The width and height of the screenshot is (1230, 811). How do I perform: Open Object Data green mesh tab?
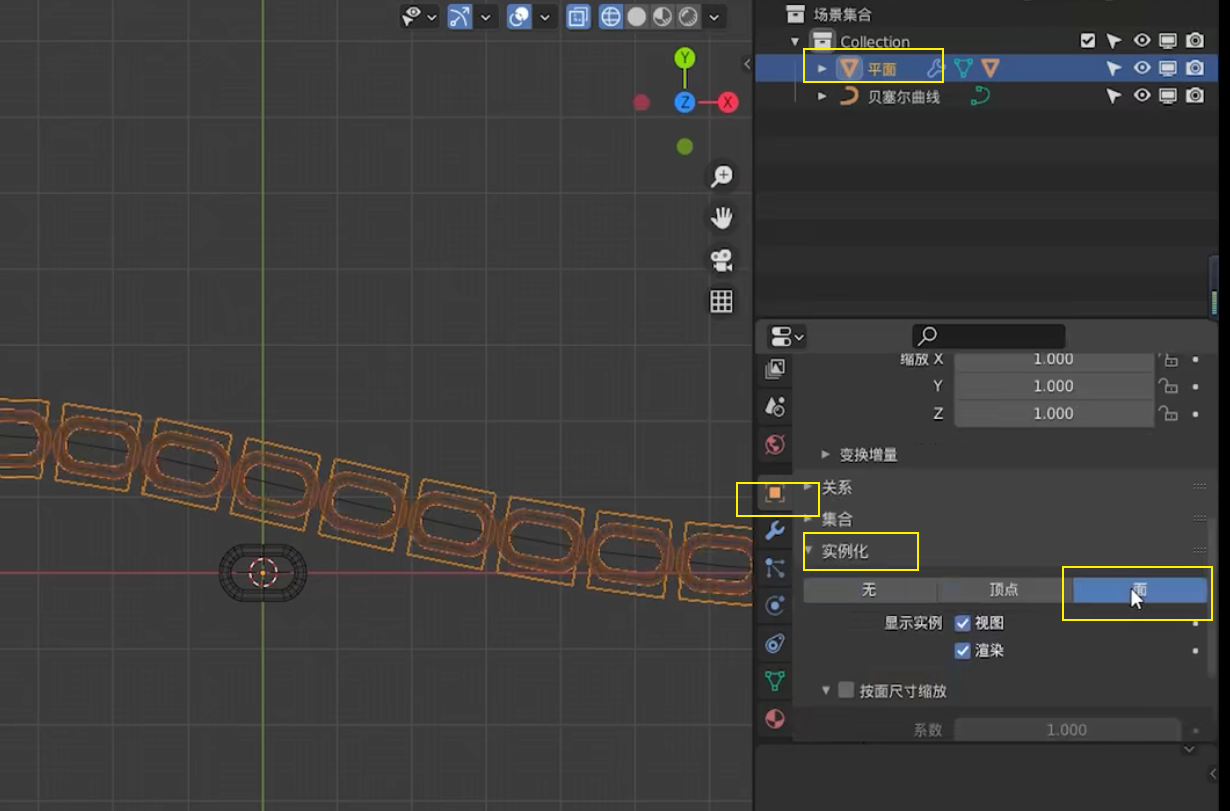(775, 681)
